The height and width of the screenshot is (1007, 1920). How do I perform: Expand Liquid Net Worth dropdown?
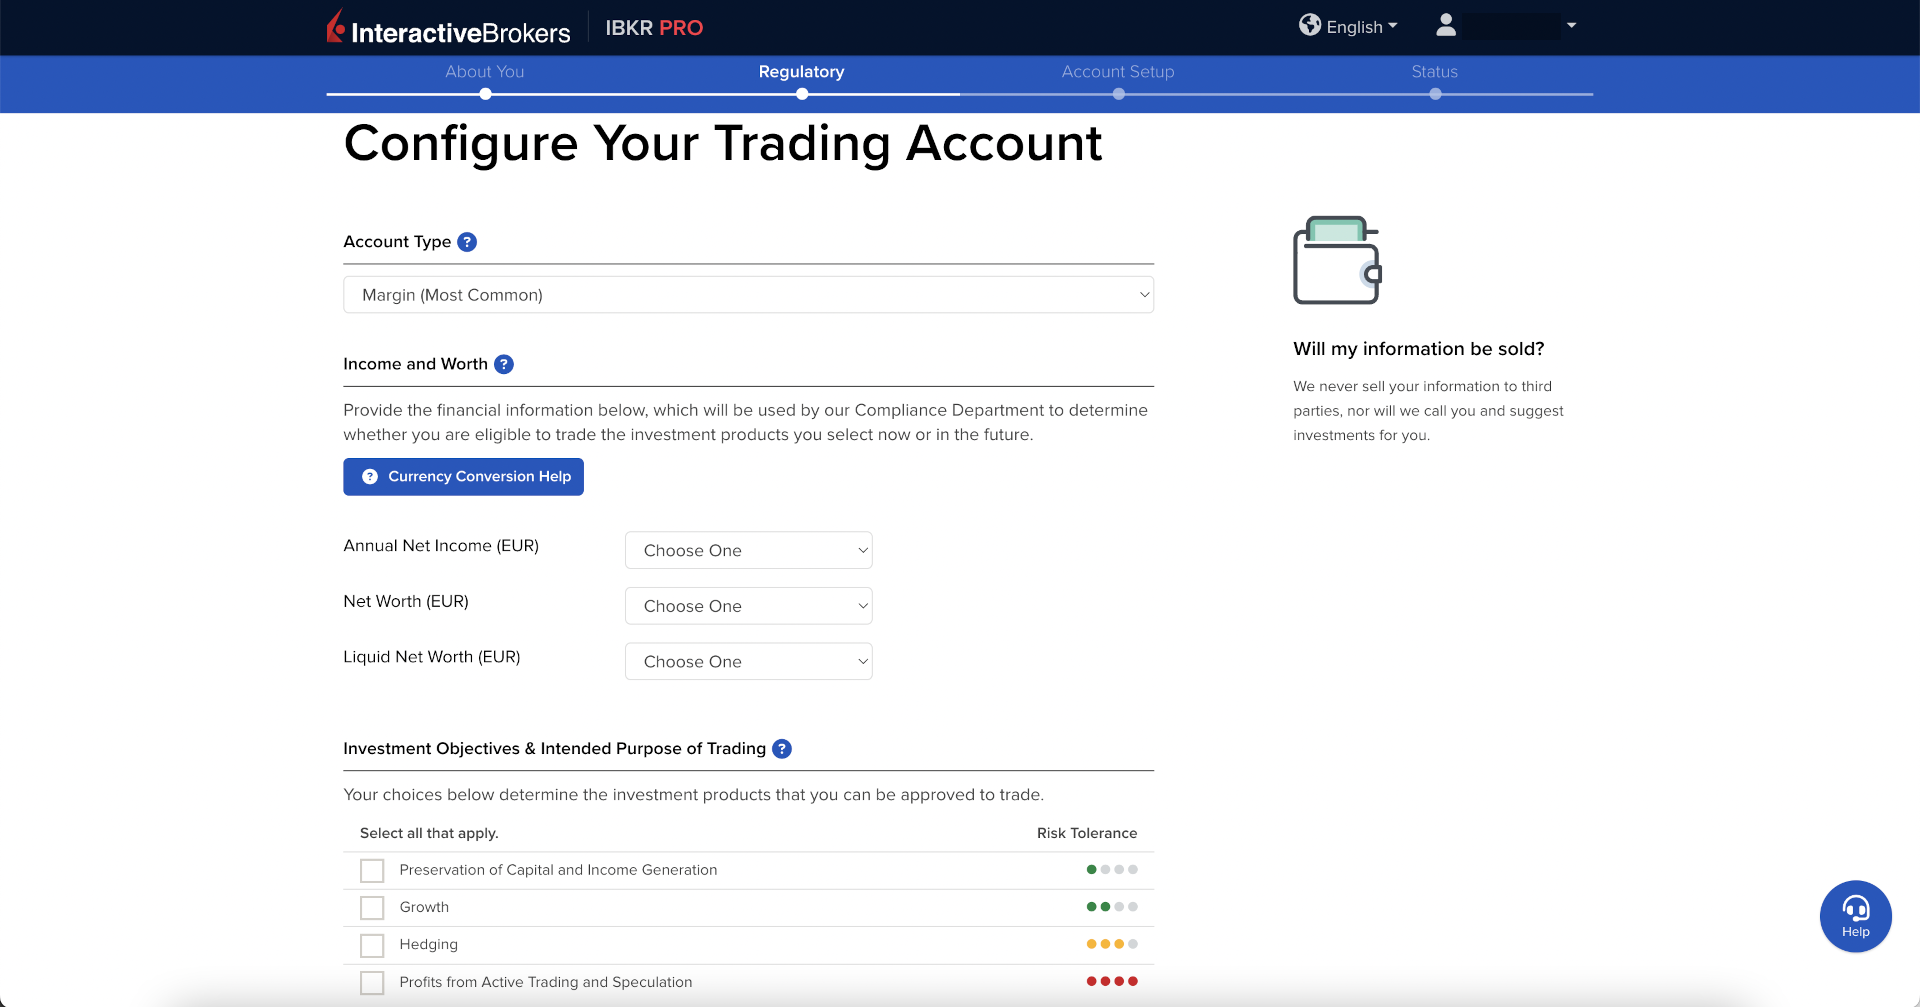748,662
